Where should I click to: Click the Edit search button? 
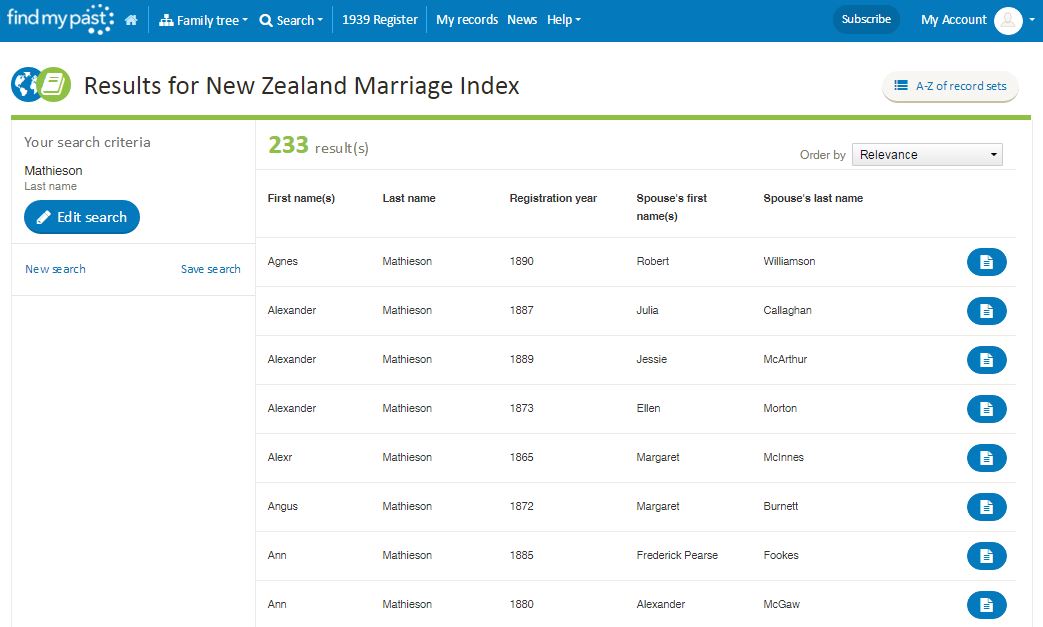pyautogui.click(x=82, y=217)
